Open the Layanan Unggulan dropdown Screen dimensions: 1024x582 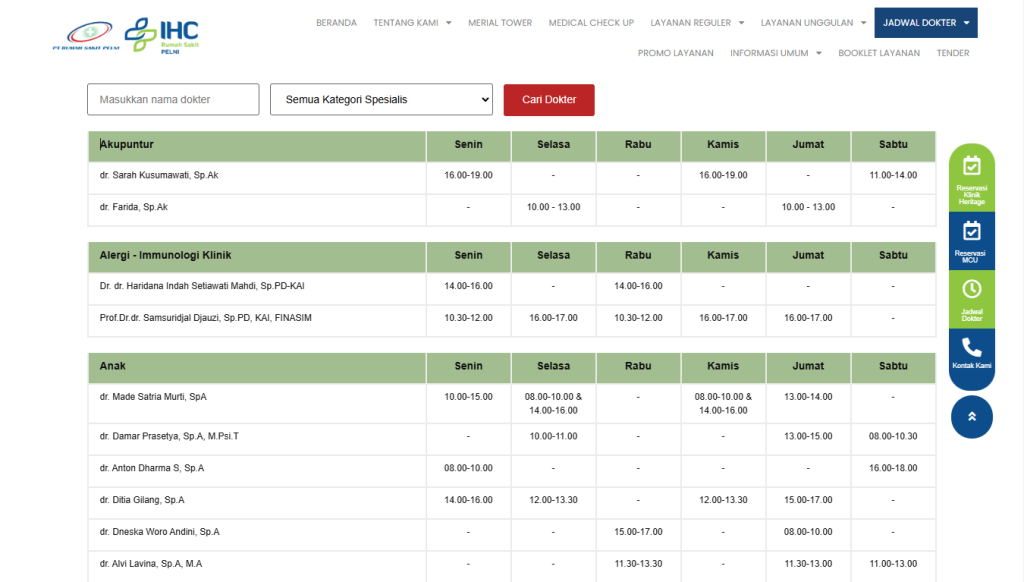813,23
